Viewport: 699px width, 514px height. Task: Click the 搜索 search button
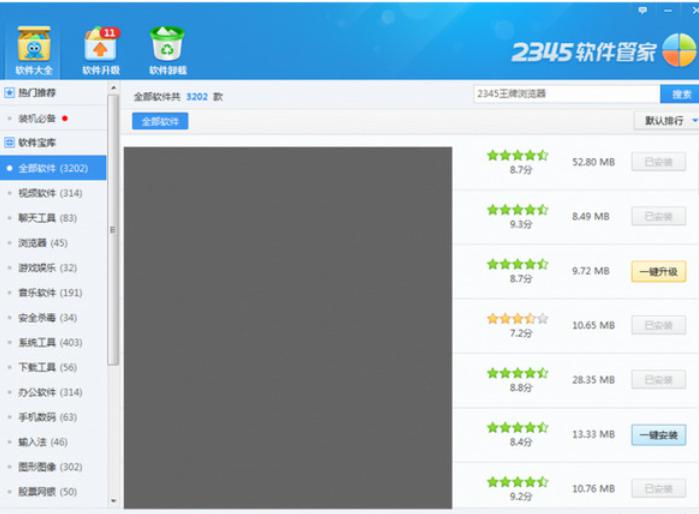680,94
